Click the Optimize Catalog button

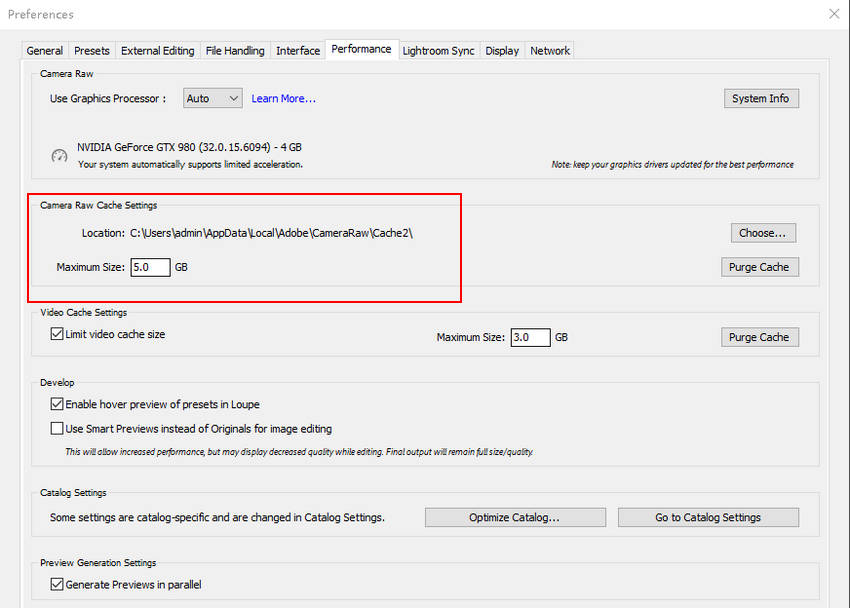[515, 518]
